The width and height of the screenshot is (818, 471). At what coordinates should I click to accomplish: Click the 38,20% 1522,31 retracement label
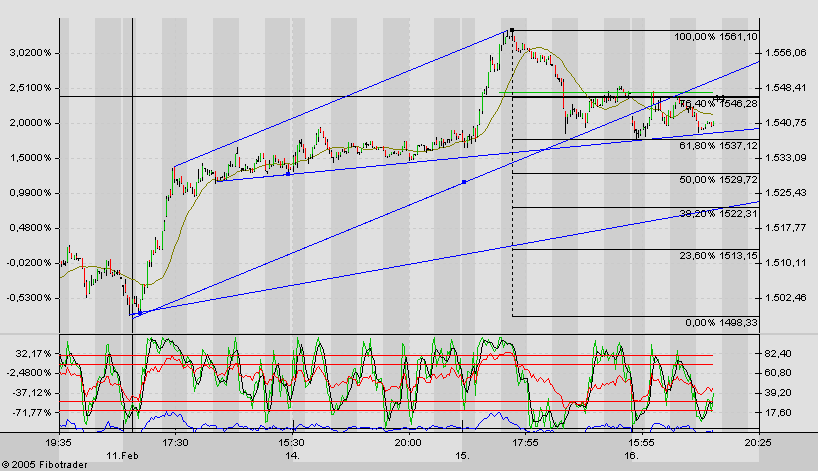click(x=718, y=213)
